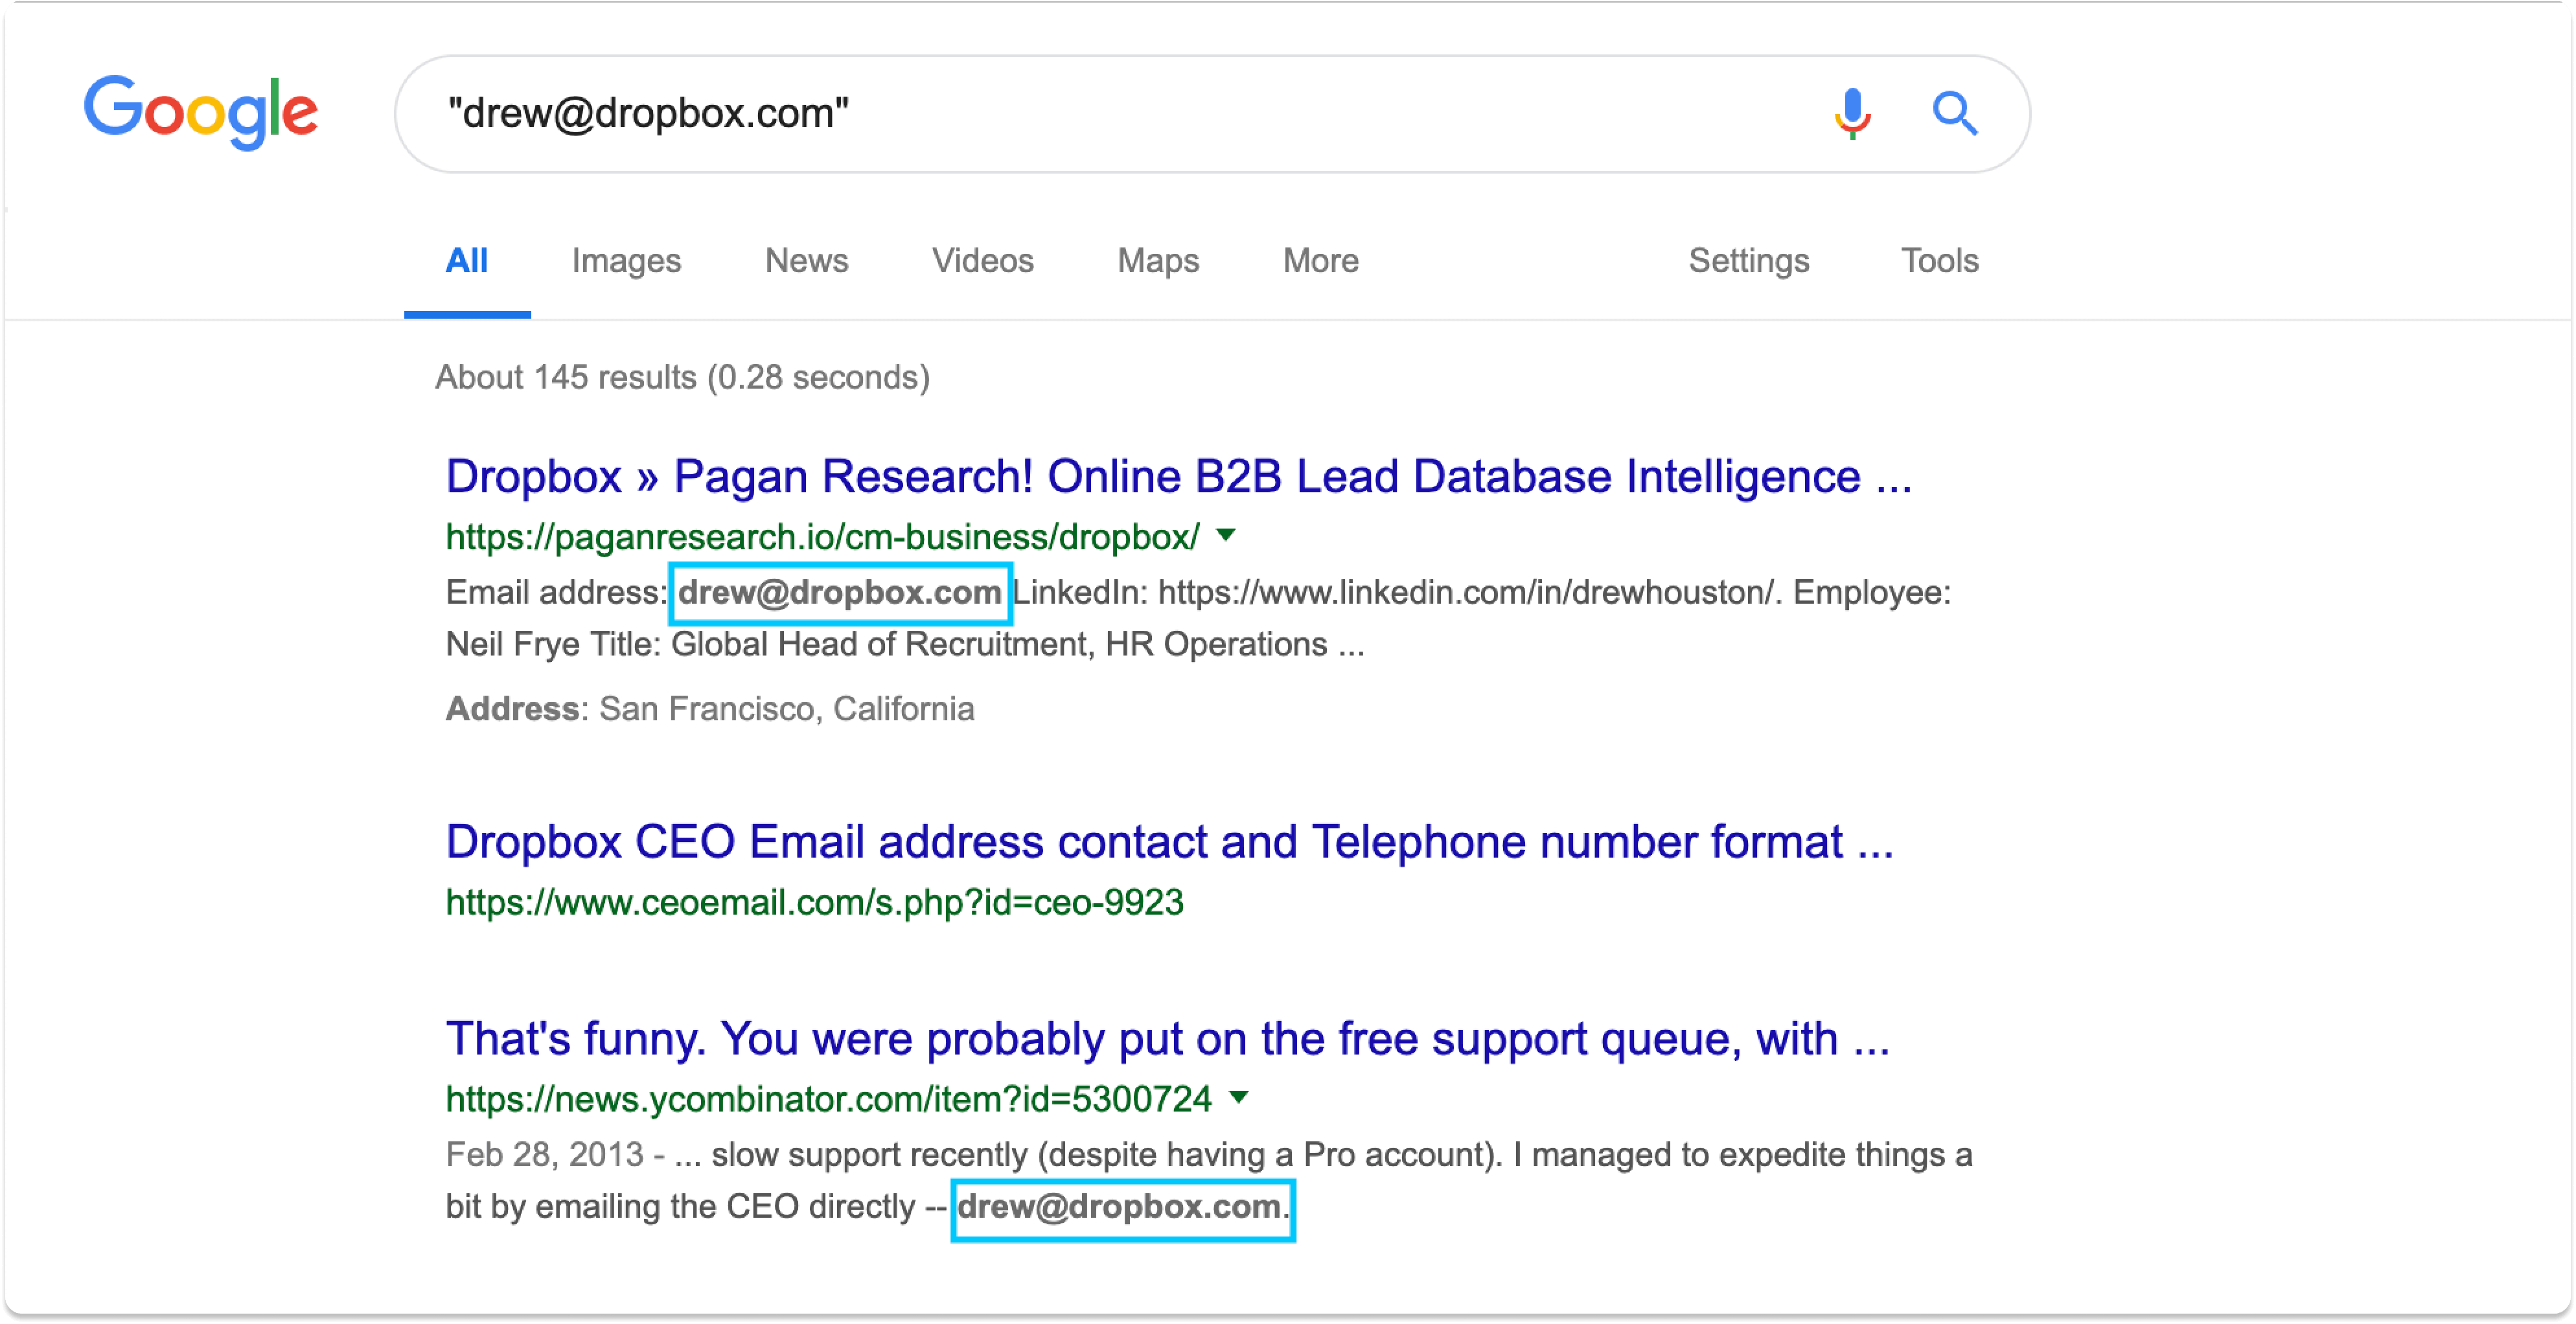Click into the Google search box
Screen dimensions: 2576x1324
[1100, 113]
